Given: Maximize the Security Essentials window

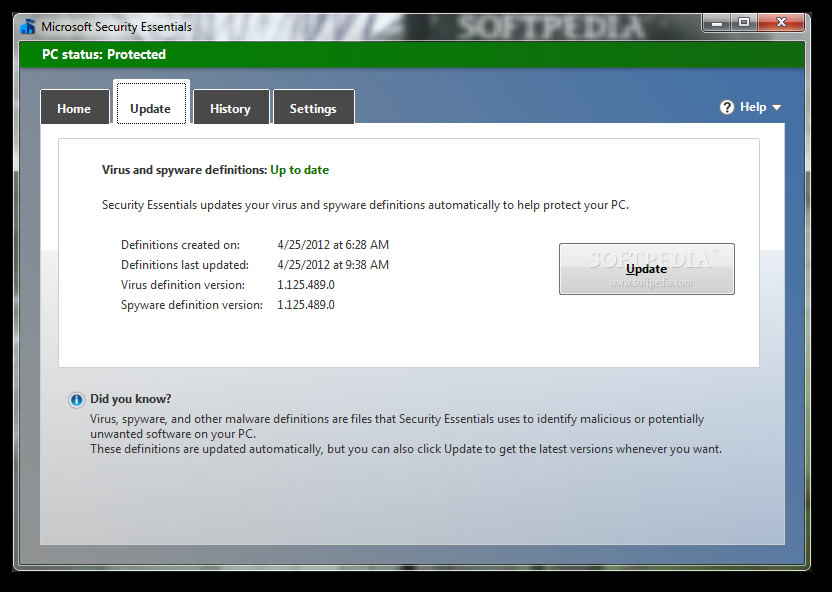Looking at the screenshot, I should pyautogui.click(x=744, y=22).
